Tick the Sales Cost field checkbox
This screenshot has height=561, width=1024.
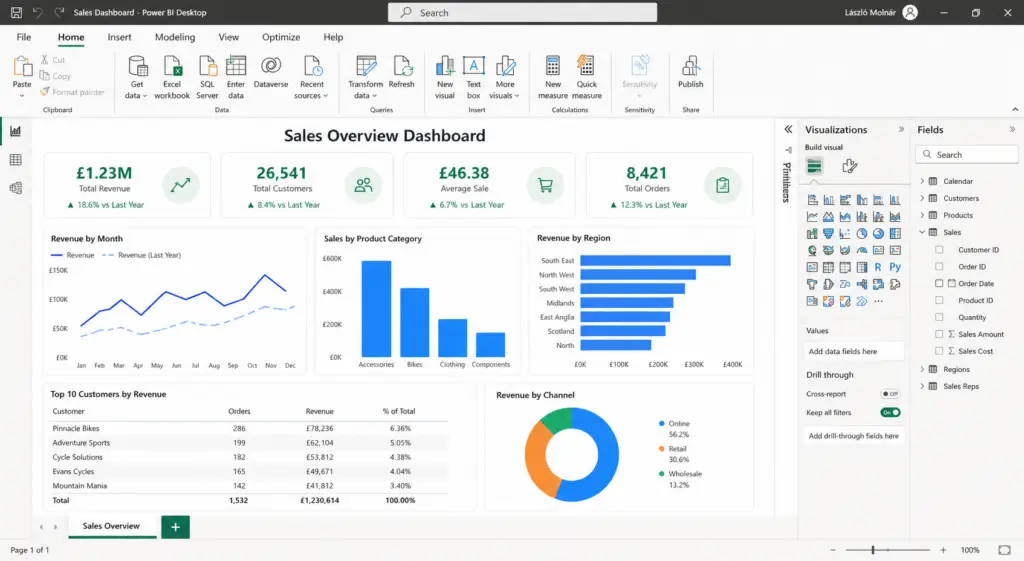[x=939, y=351]
